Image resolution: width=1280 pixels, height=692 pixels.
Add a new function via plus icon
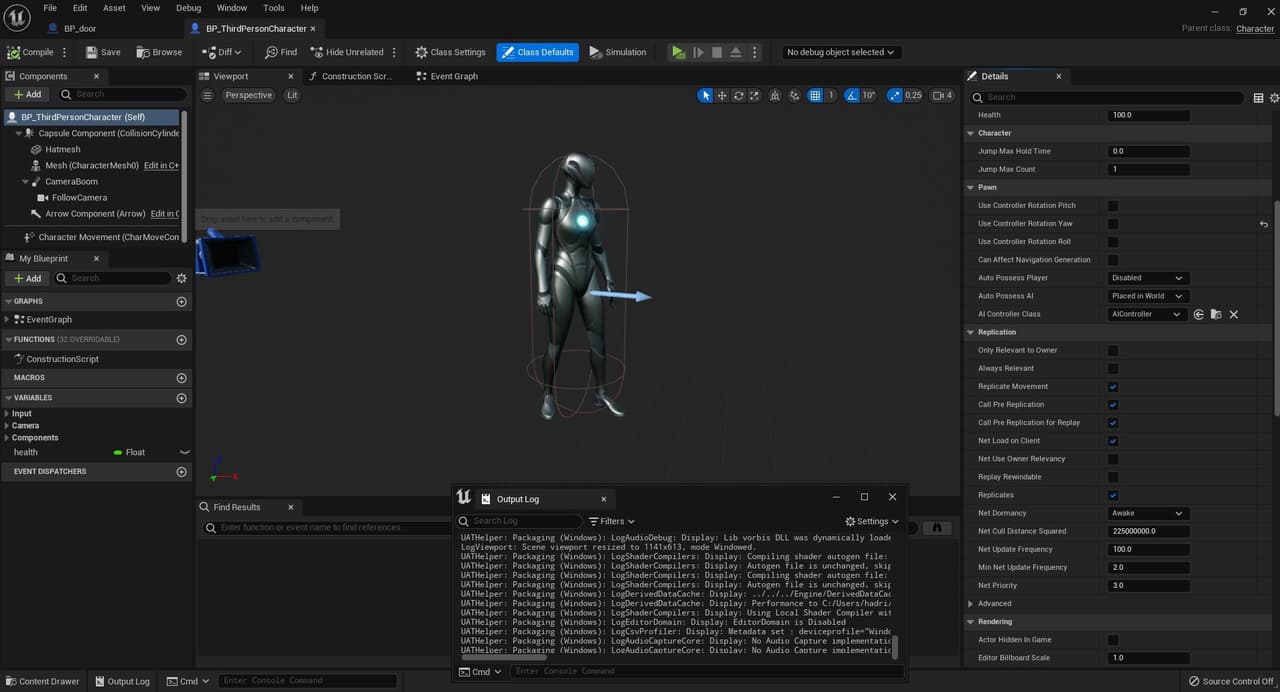pyautogui.click(x=181, y=340)
